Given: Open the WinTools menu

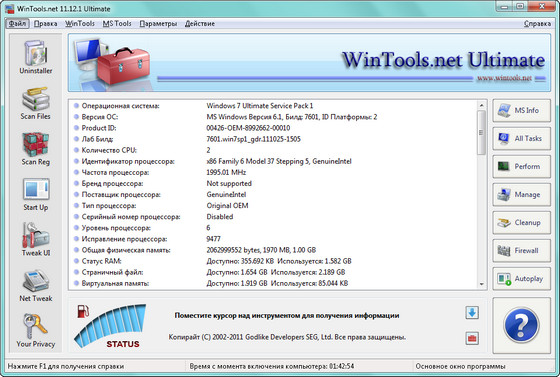Looking at the screenshot, I should pyautogui.click(x=80, y=24).
